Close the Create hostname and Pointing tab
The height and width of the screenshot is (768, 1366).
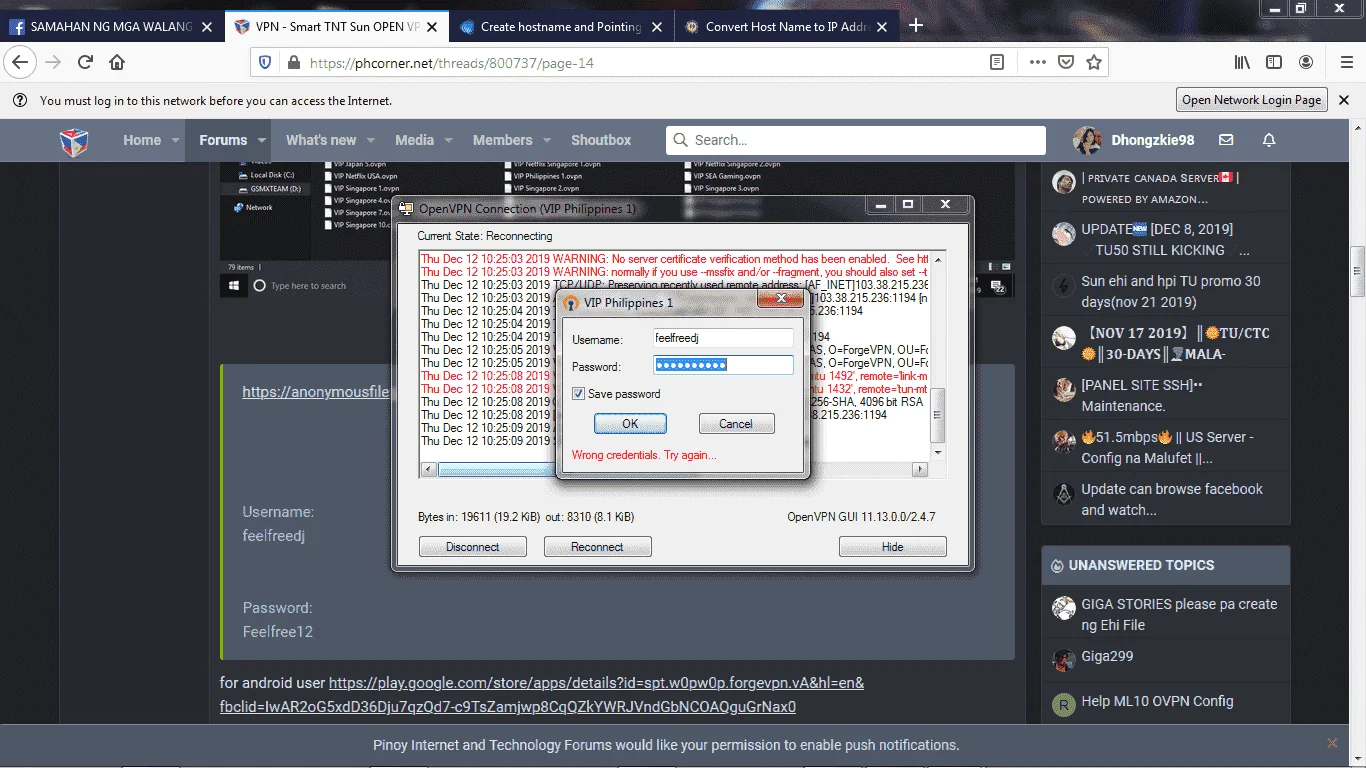[655, 27]
